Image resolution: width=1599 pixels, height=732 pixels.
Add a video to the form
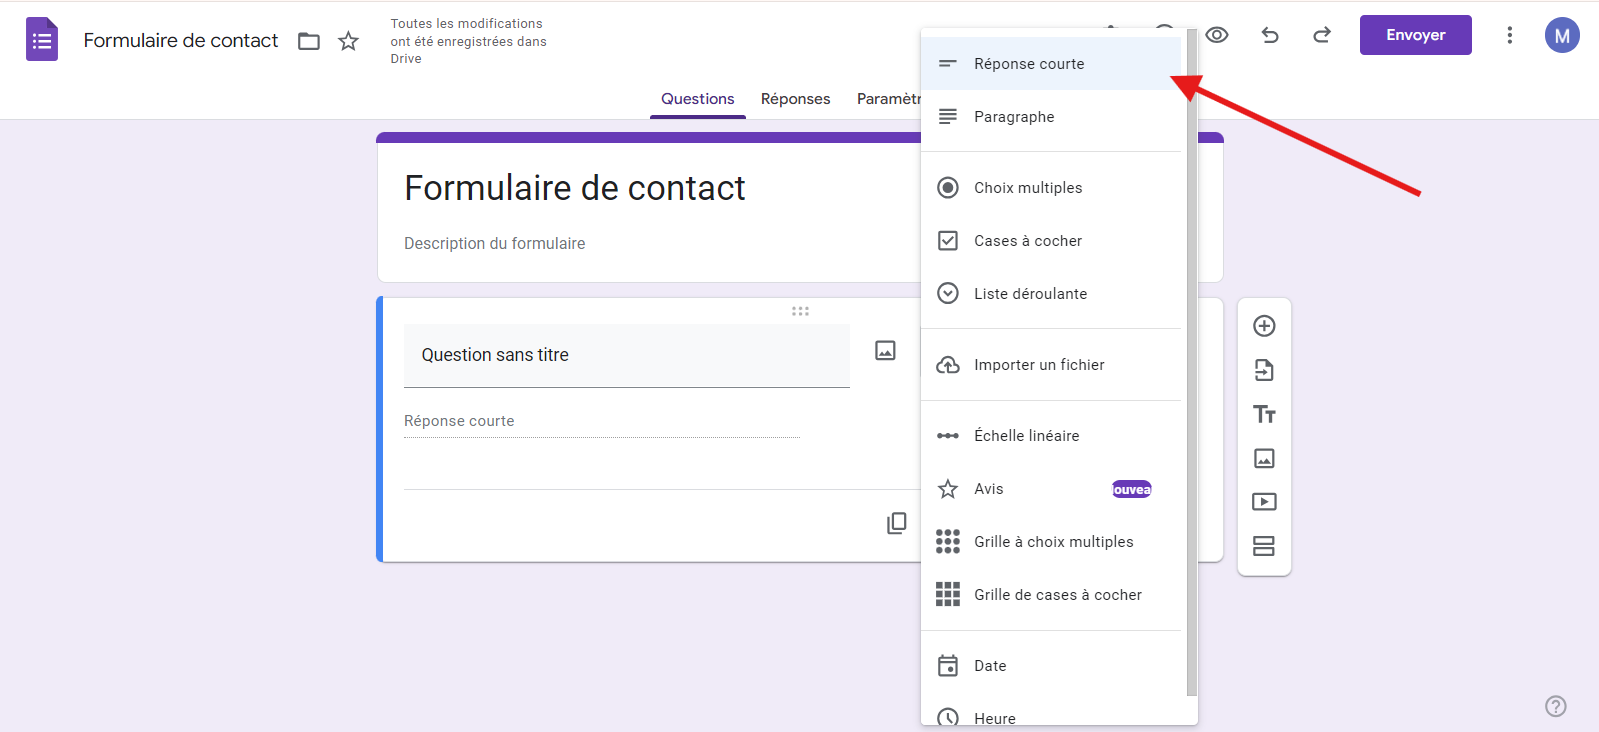(x=1264, y=502)
